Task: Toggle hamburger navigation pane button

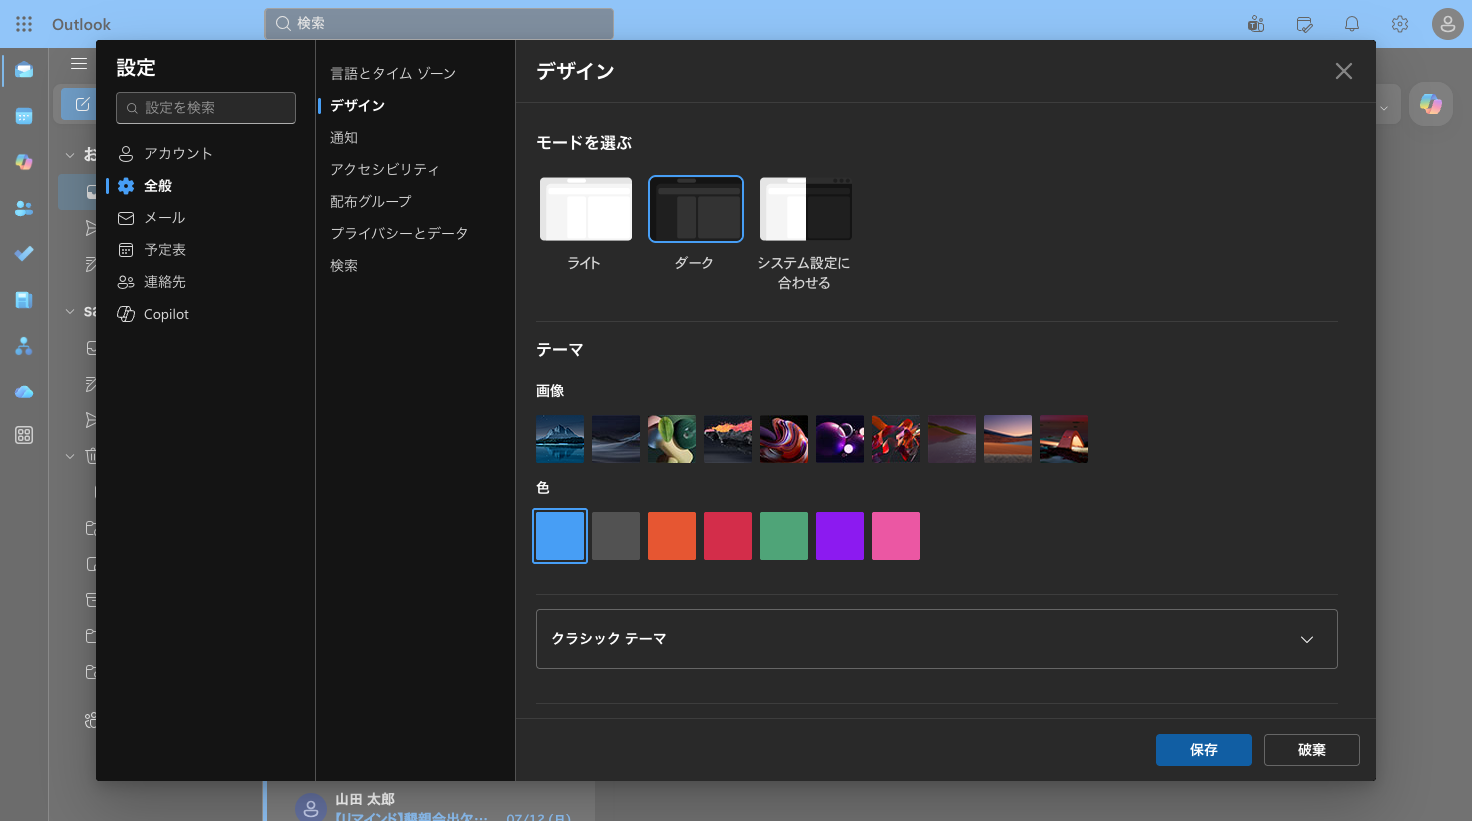Action: pos(78,64)
